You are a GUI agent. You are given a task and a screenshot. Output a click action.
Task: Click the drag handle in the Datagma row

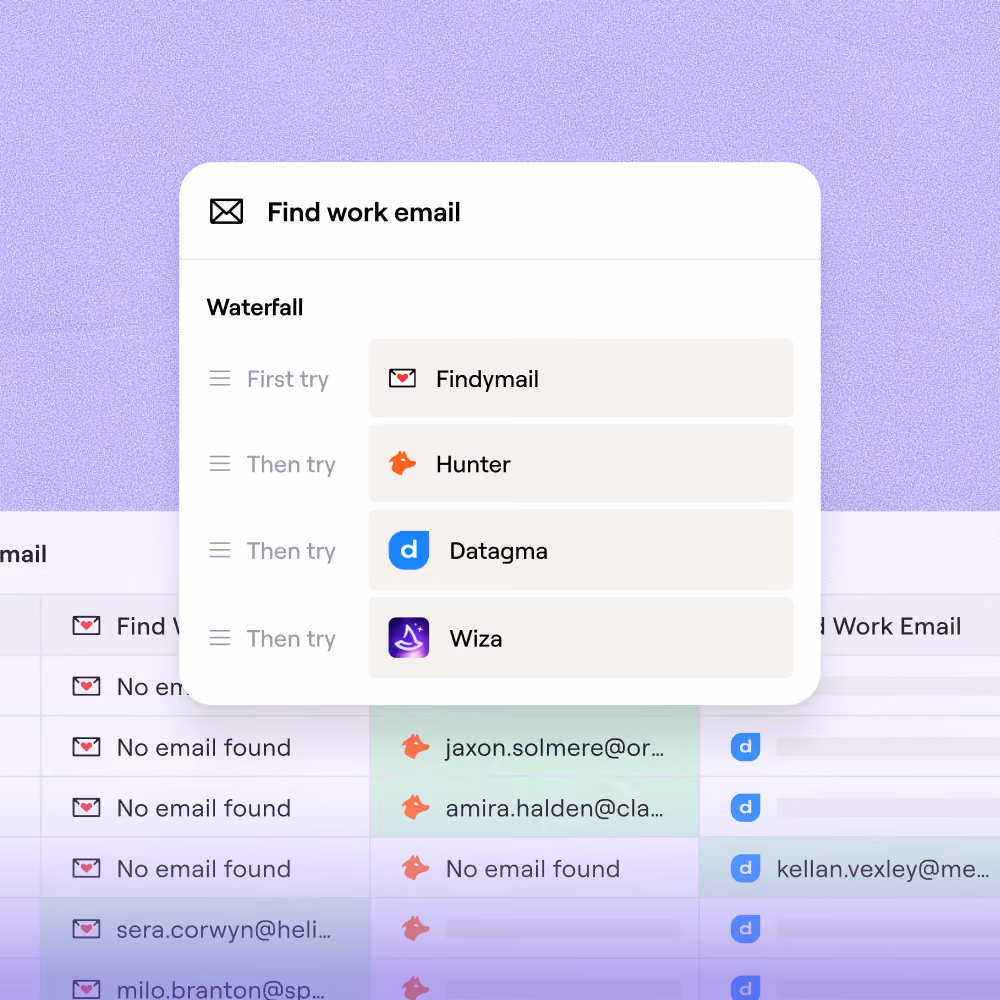point(220,550)
